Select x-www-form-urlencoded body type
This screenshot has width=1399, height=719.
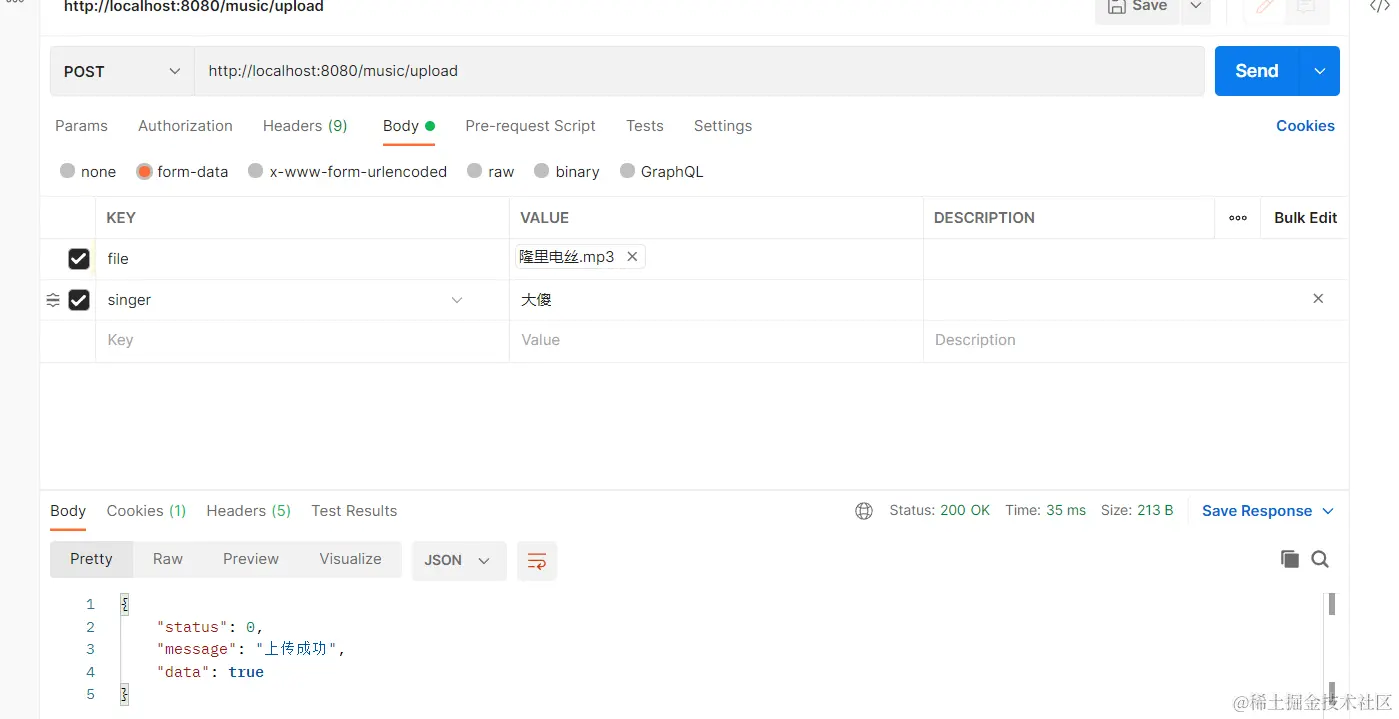[x=256, y=171]
